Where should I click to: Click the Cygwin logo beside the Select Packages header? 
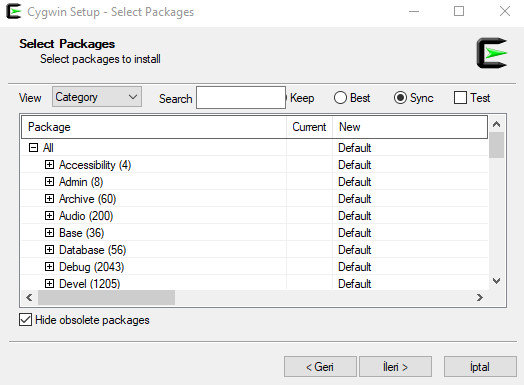[x=492, y=53]
